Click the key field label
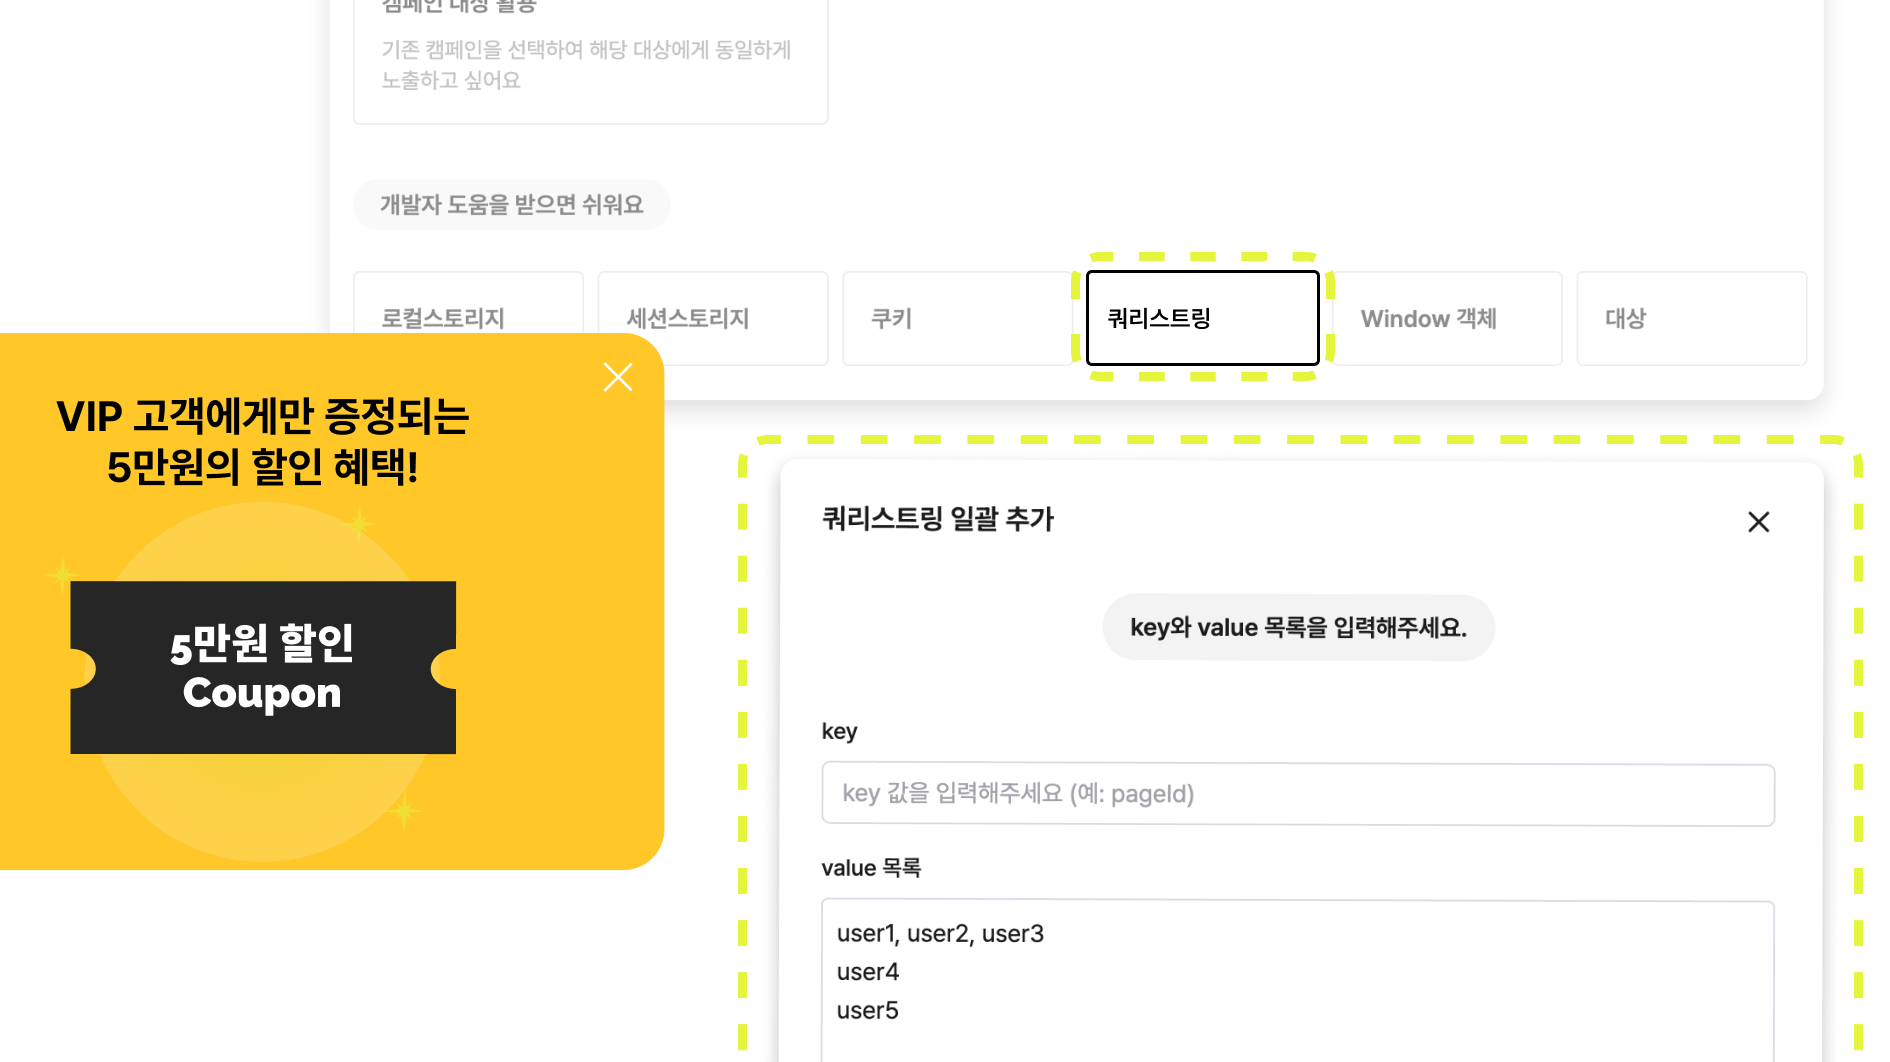This screenshot has height=1062, width=1890. tap(839, 731)
